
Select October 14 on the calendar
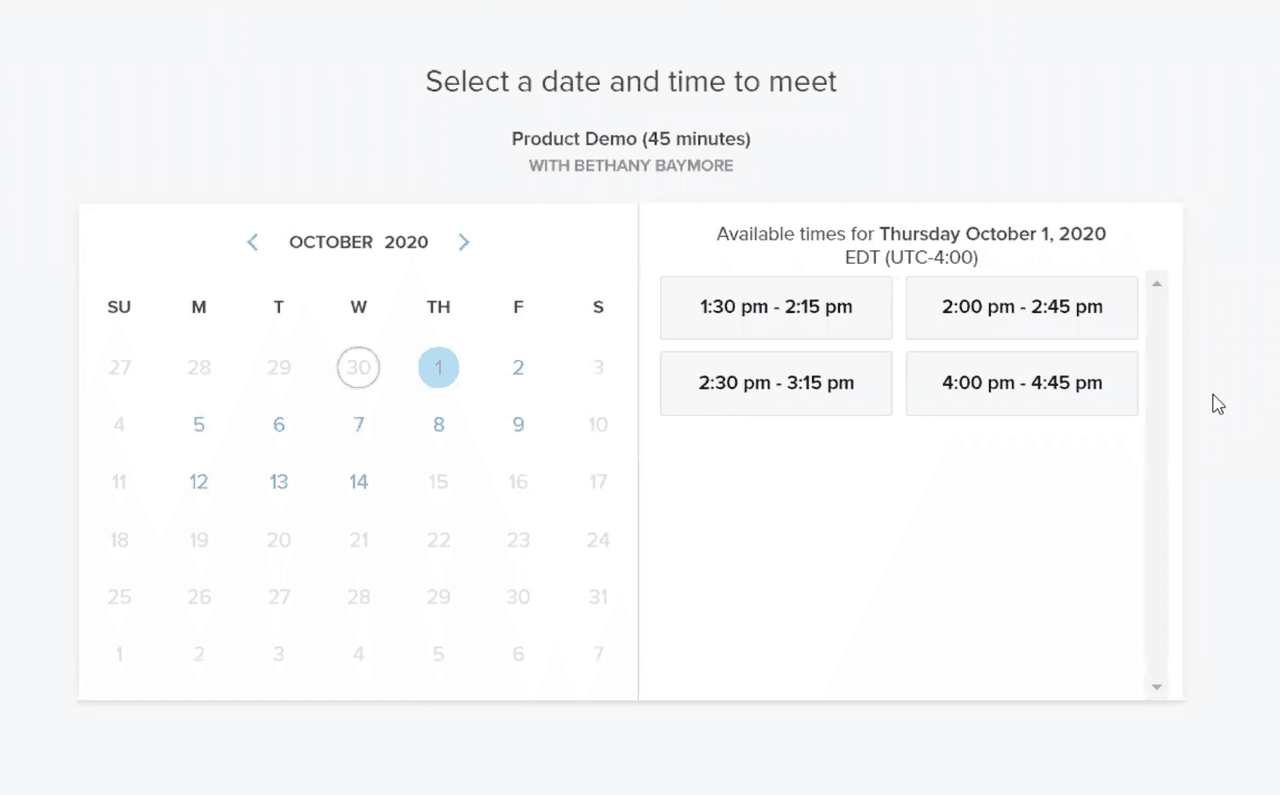[x=358, y=481]
